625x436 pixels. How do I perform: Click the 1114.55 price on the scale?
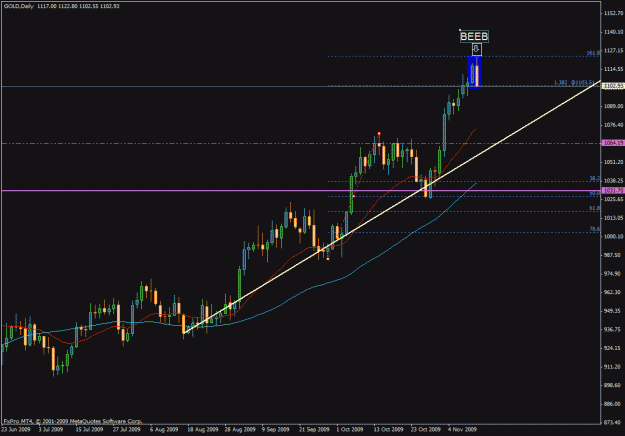(613, 69)
